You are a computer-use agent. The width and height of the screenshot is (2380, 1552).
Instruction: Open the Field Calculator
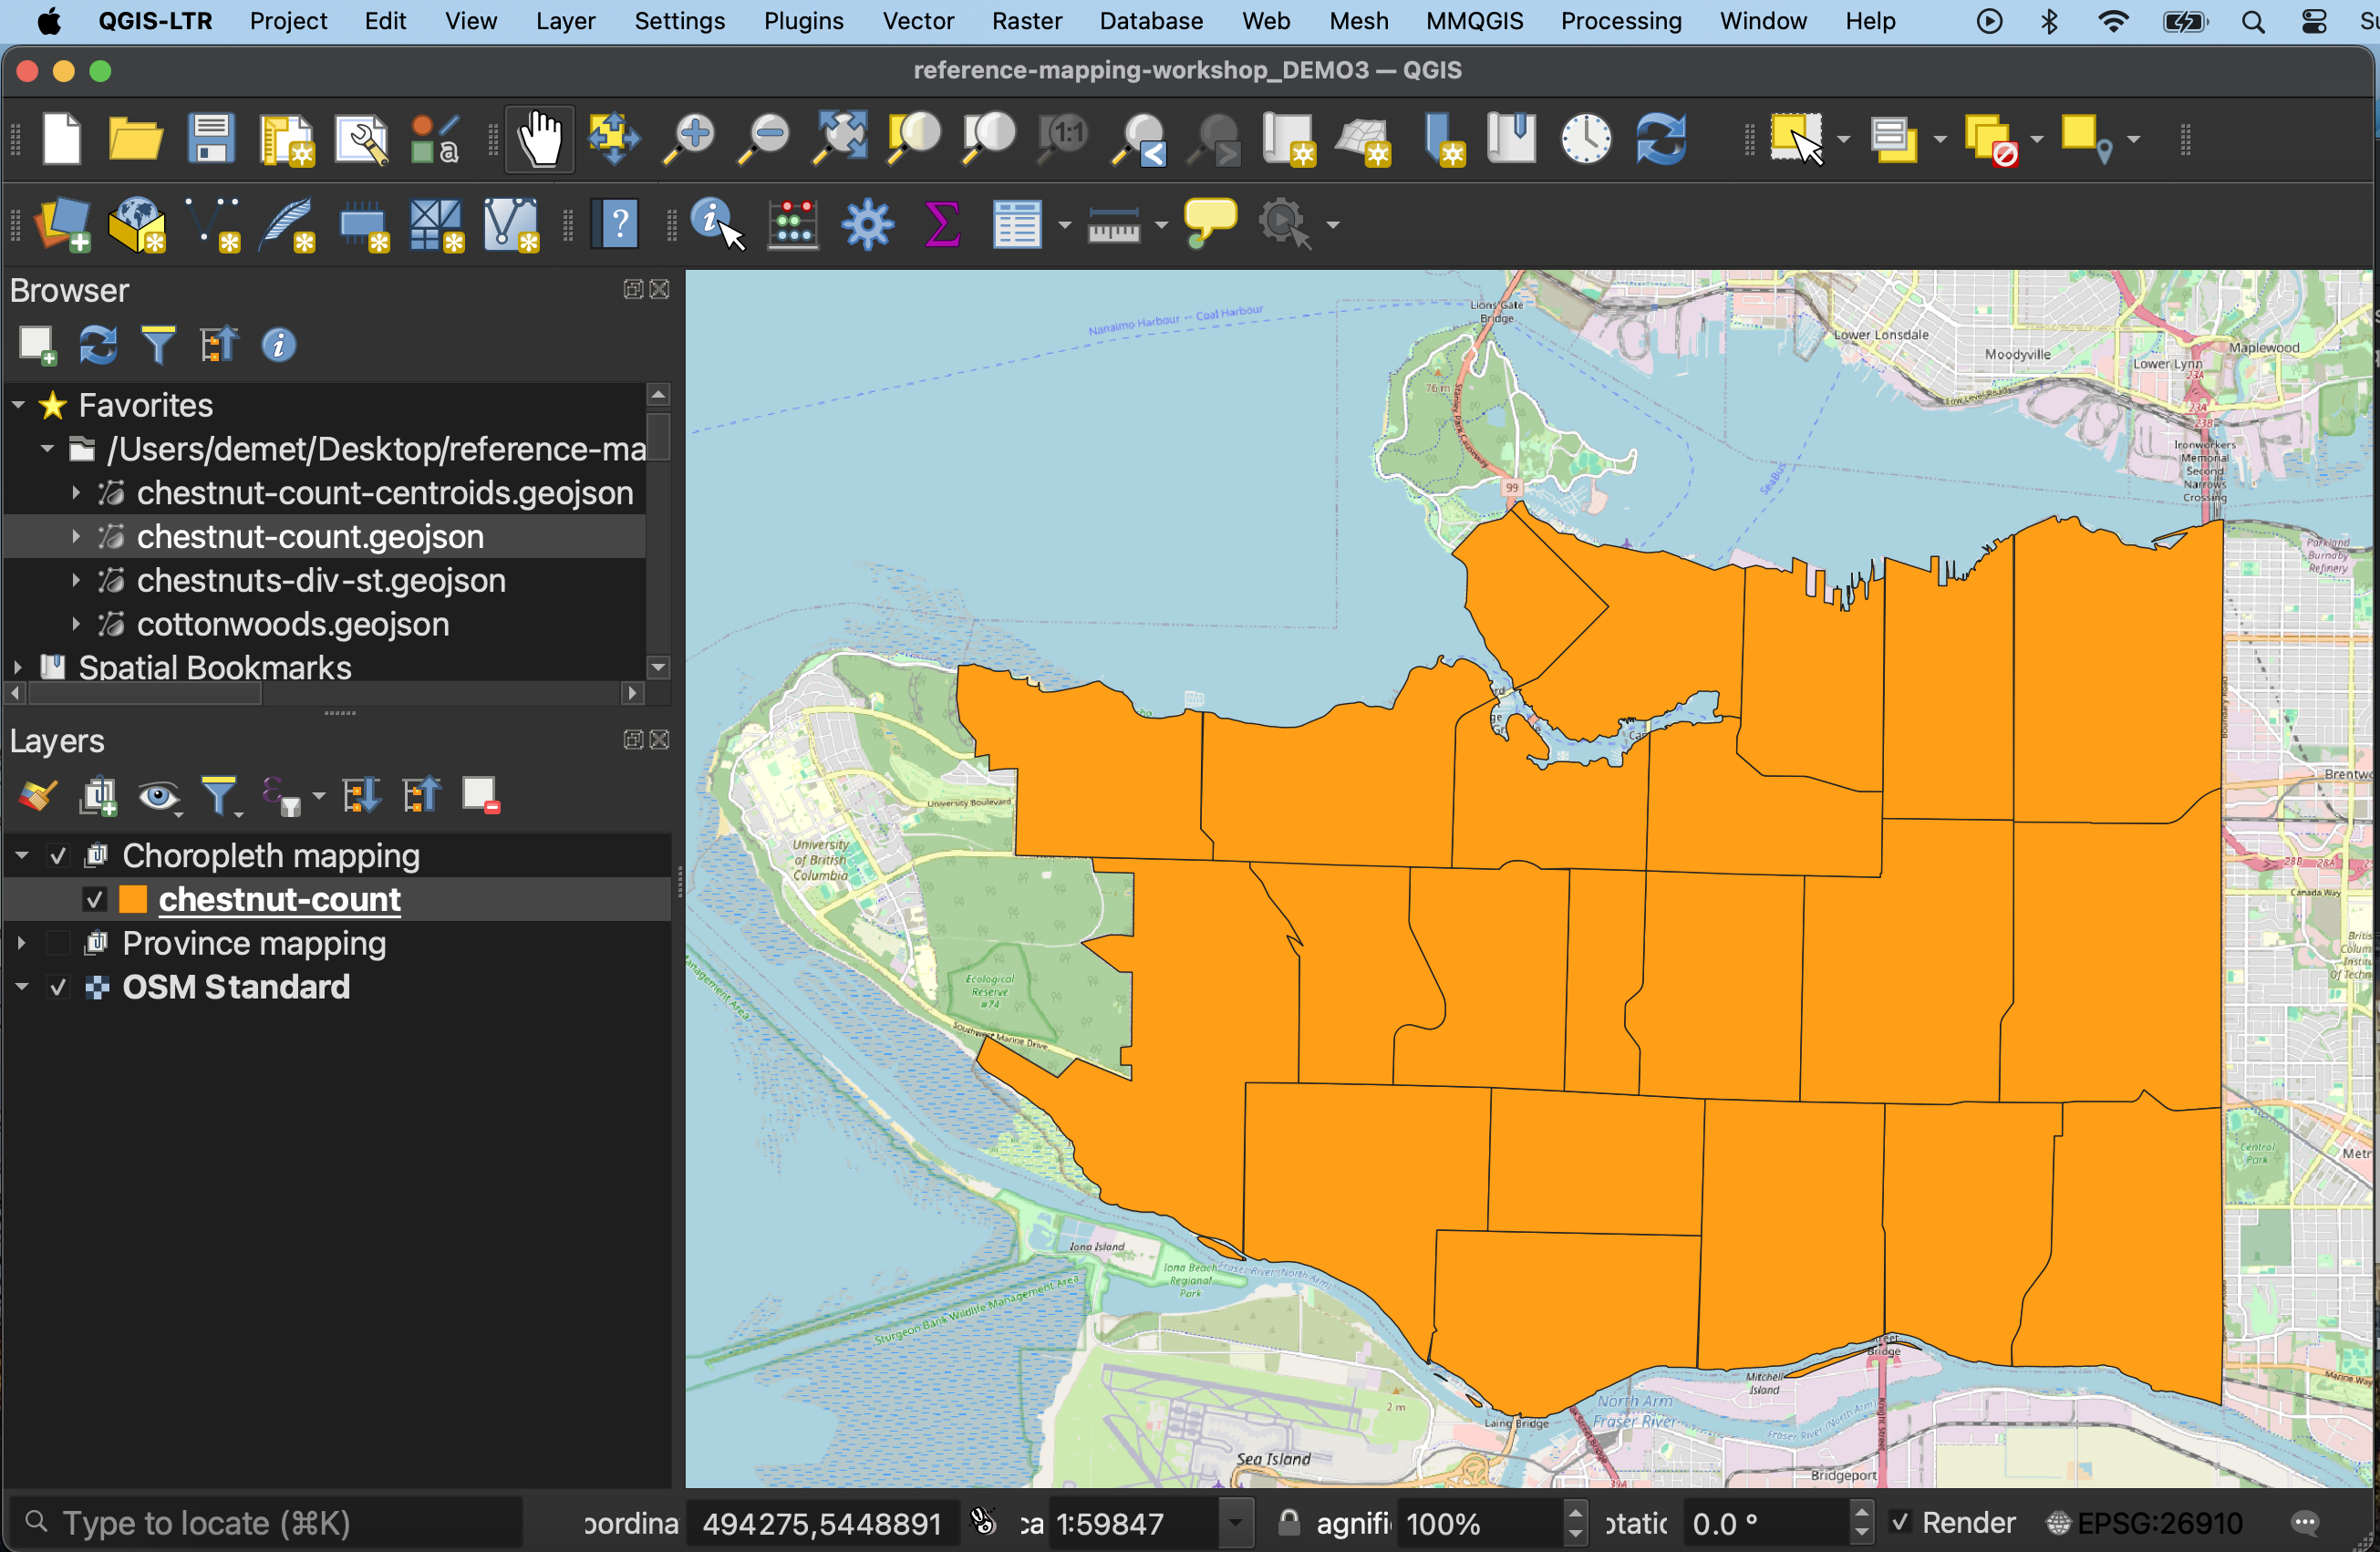point(792,223)
